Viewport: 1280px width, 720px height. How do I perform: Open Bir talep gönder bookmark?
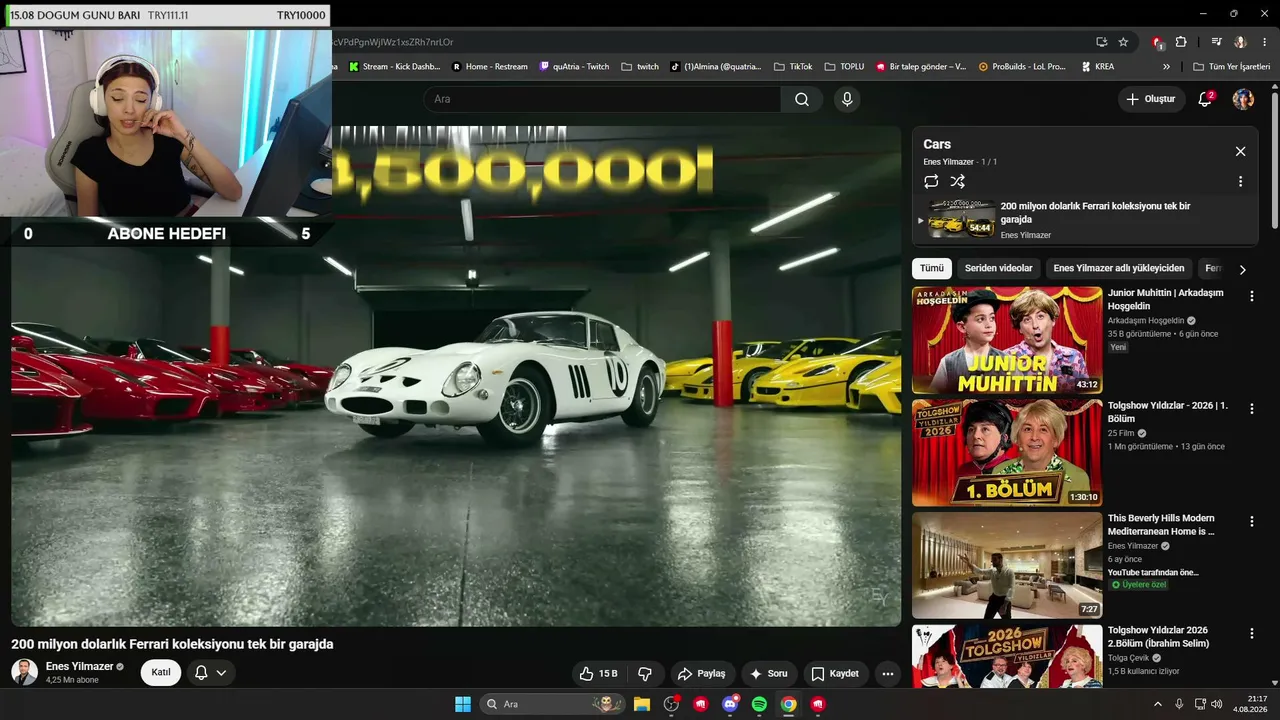pyautogui.click(x=921, y=67)
